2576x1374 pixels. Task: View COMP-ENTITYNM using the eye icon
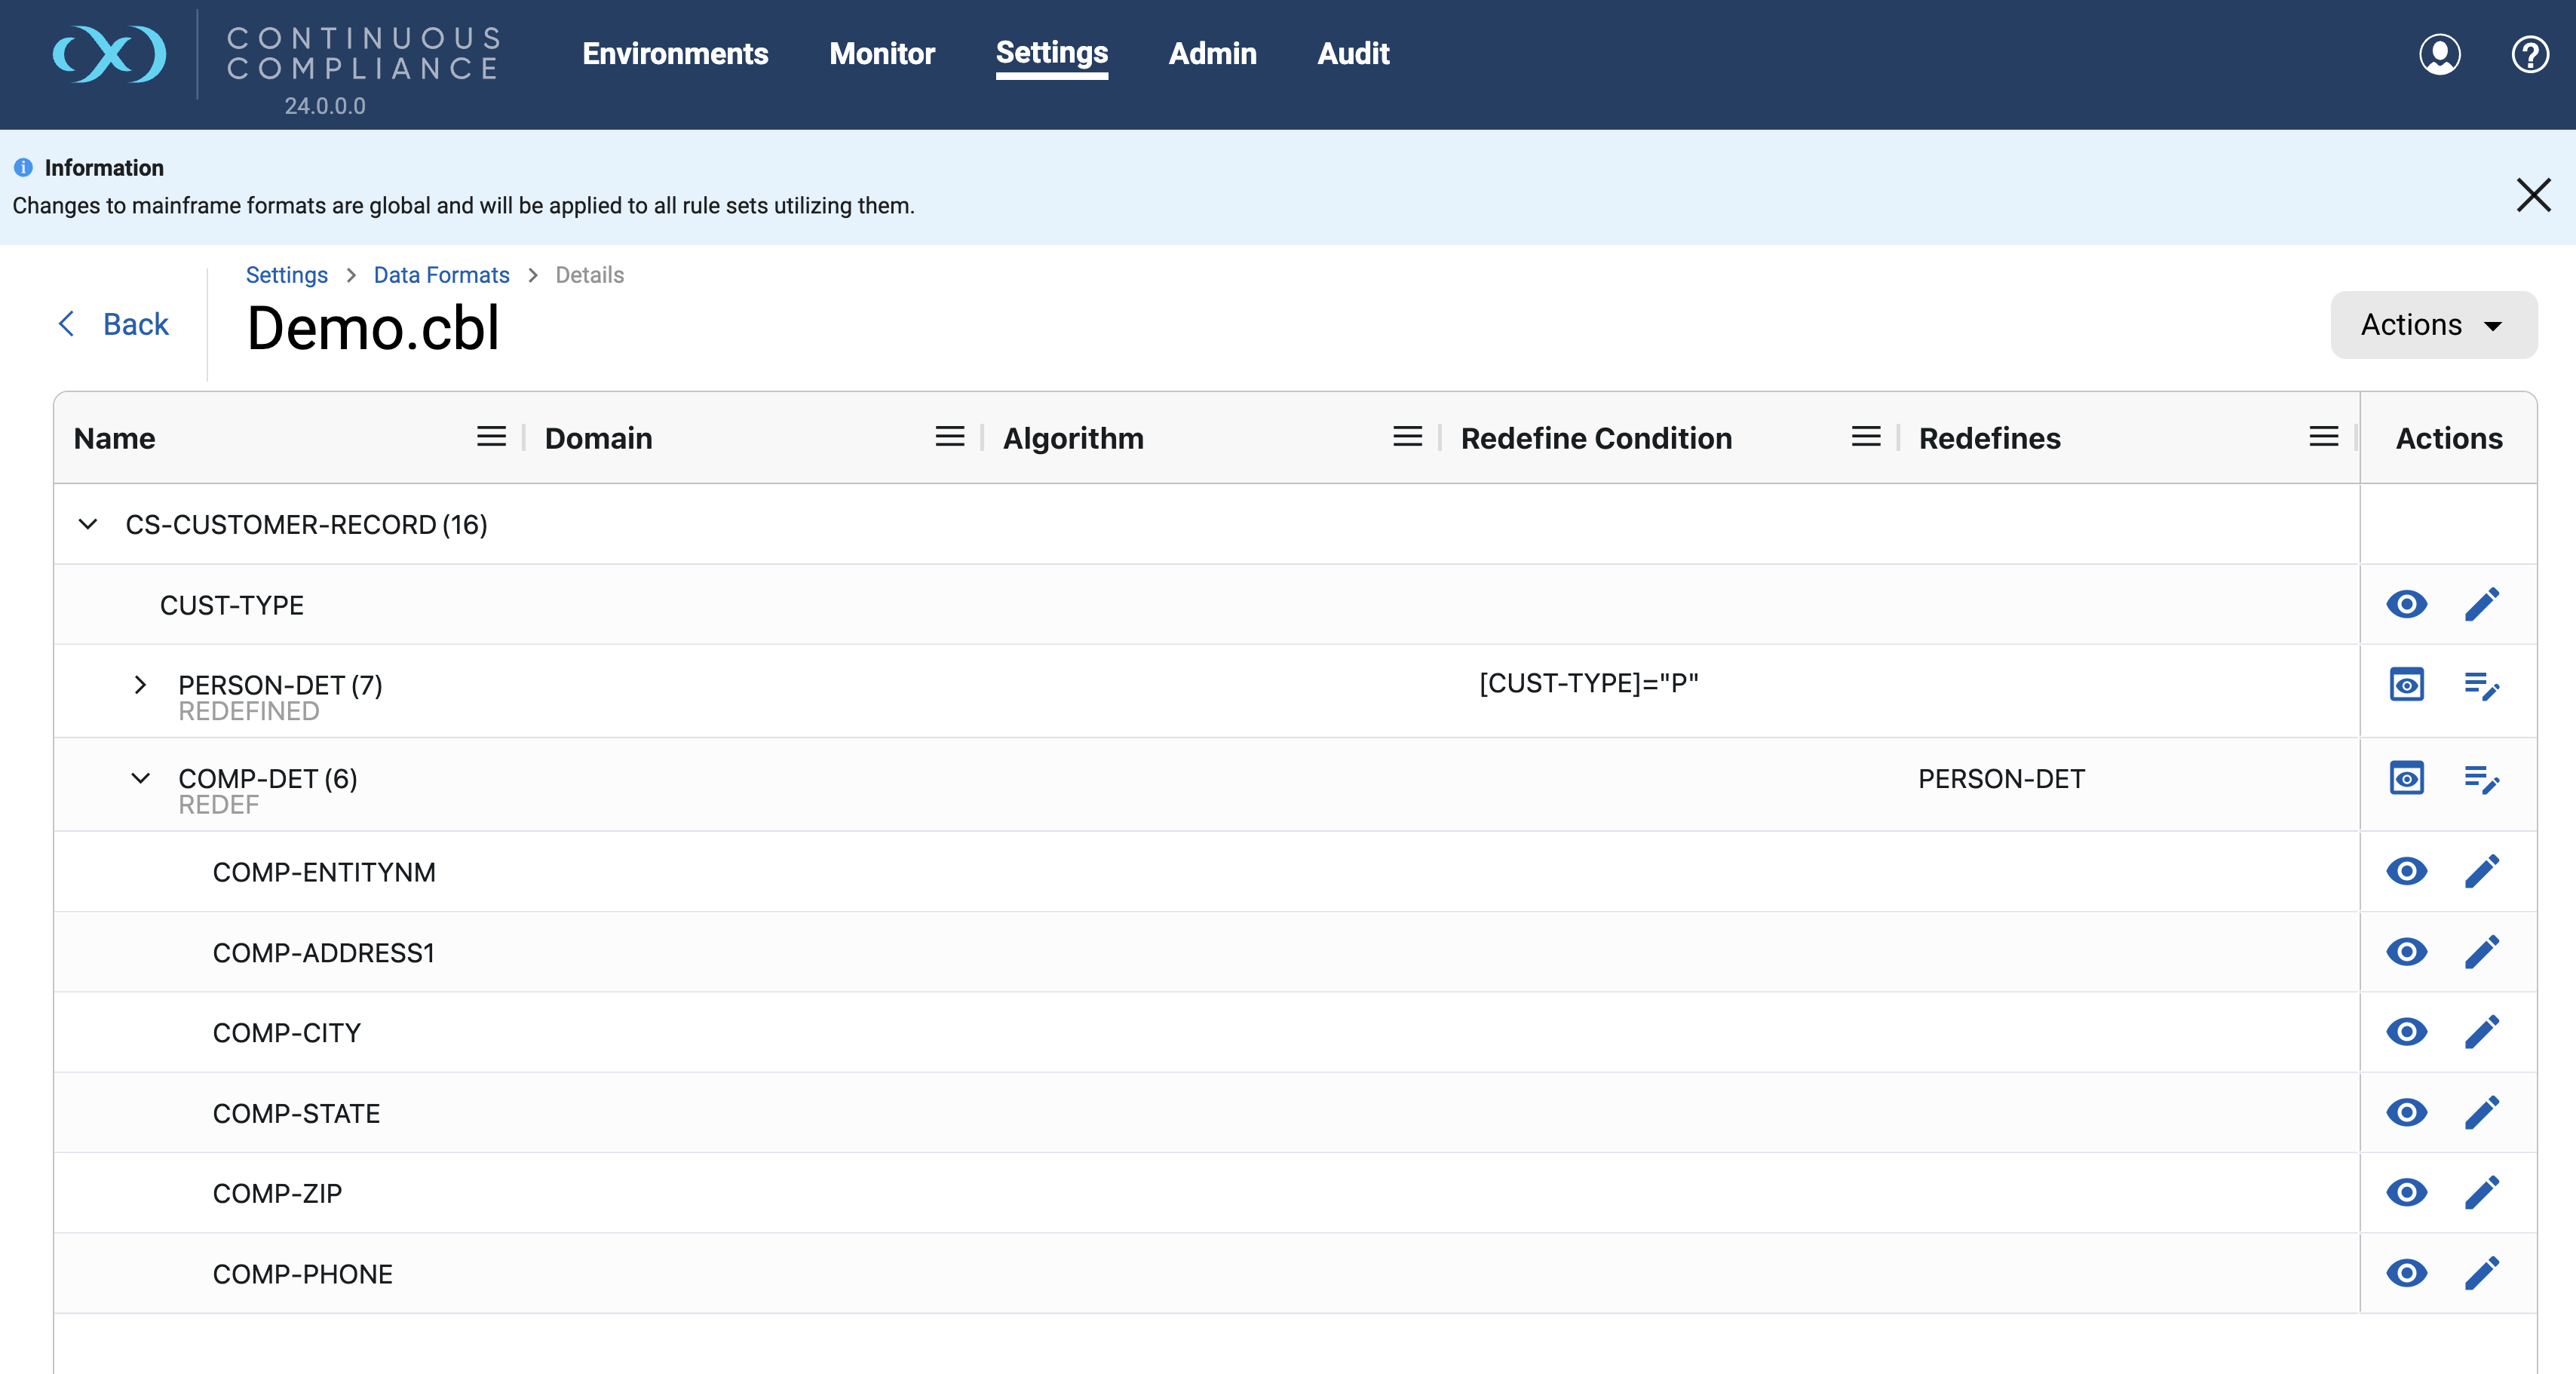point(2406,871)
